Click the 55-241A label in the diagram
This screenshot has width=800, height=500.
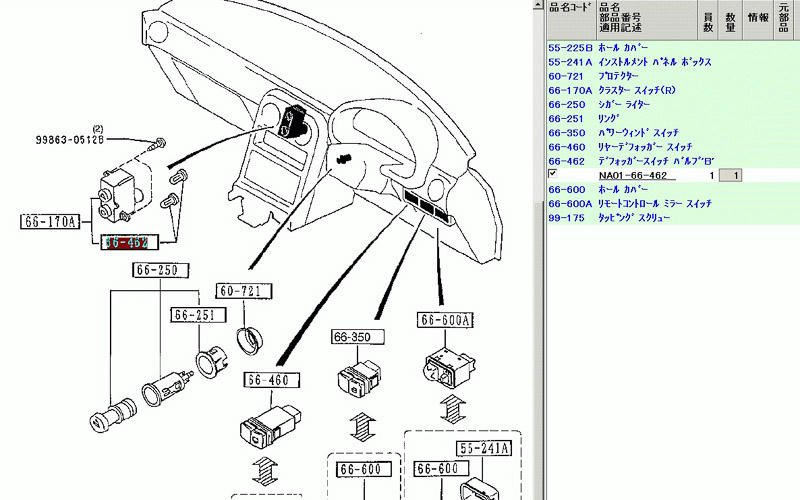coord(485,448)
